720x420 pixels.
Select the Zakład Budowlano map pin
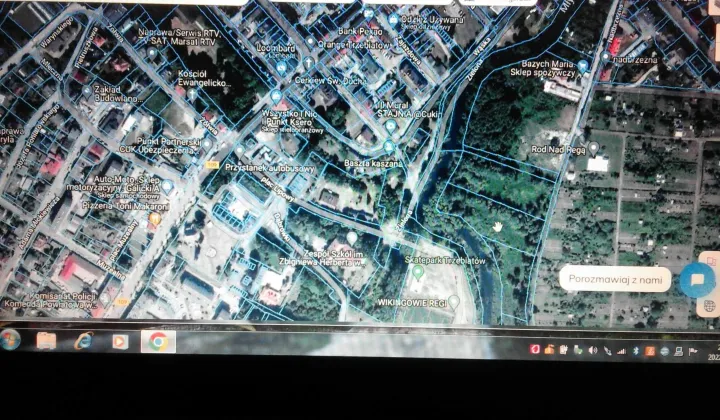[x=87, y=91]
